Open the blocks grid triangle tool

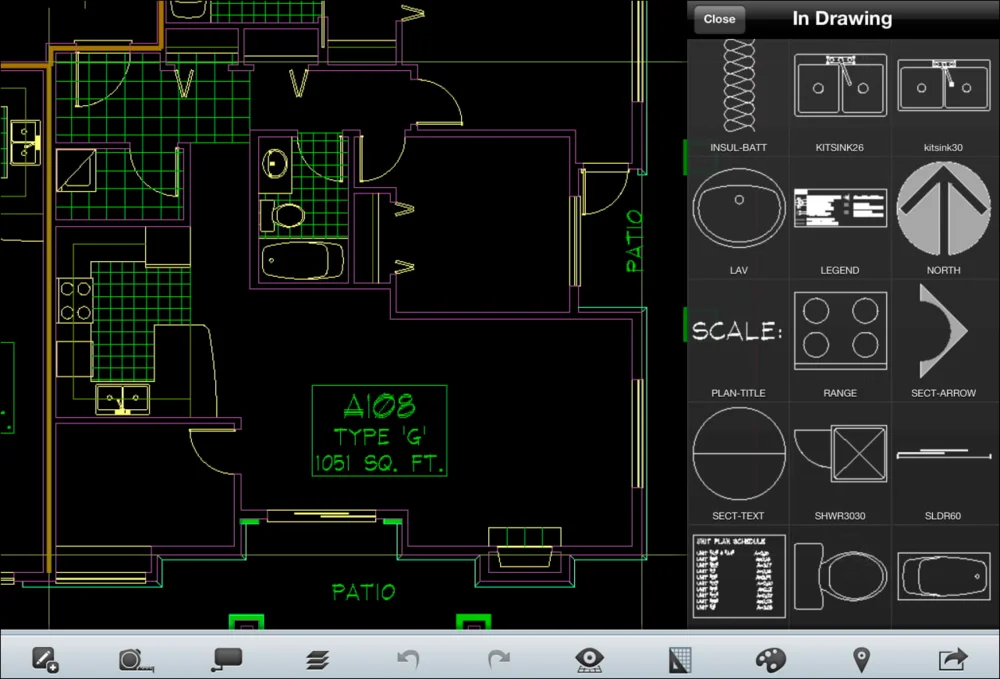pos(680,661)
